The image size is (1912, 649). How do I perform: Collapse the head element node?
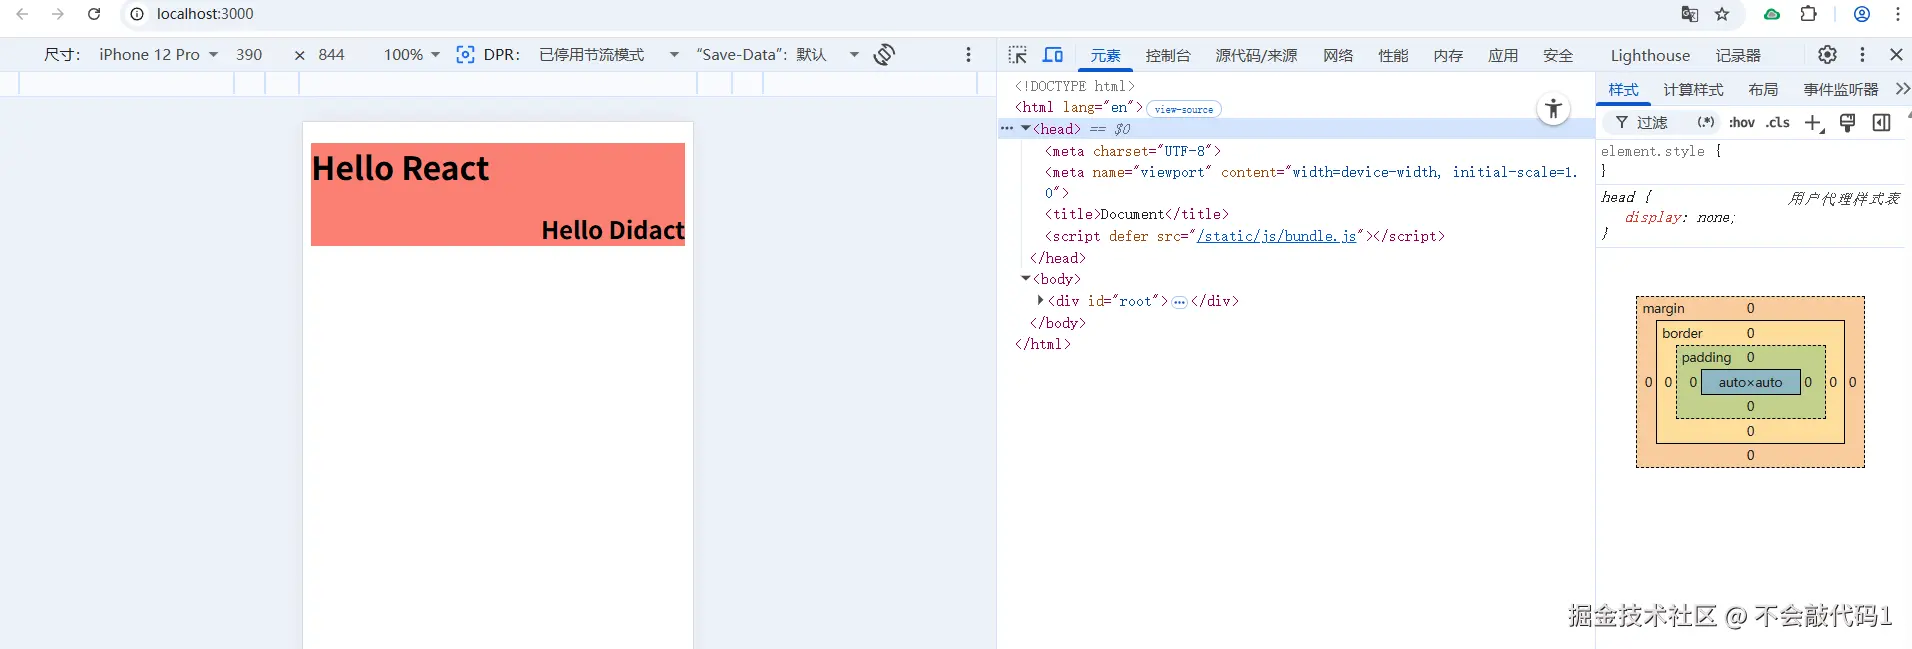pyautogui.click(x=1025, y=128)
